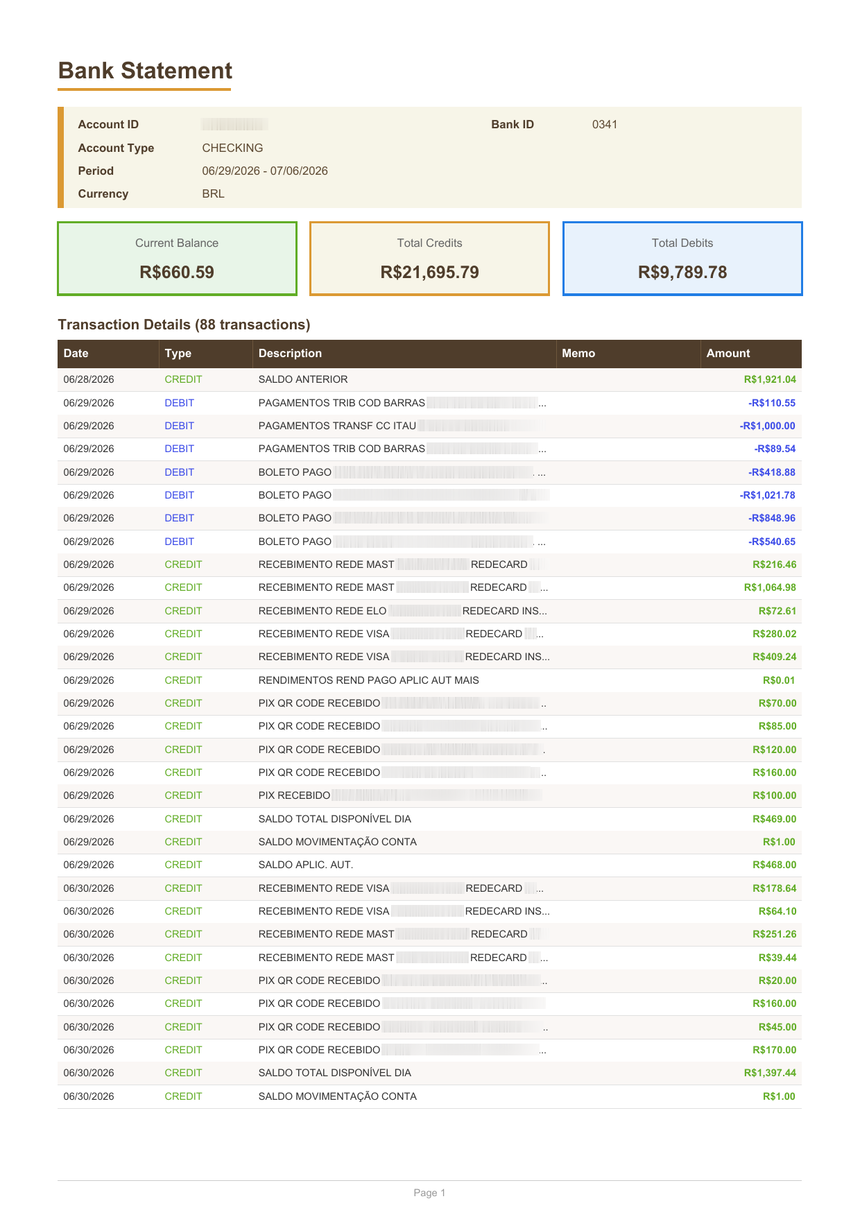
Task: Click the Total Credits card R$21,695.79
Action: pyautogui.click(x=430, y=259)
